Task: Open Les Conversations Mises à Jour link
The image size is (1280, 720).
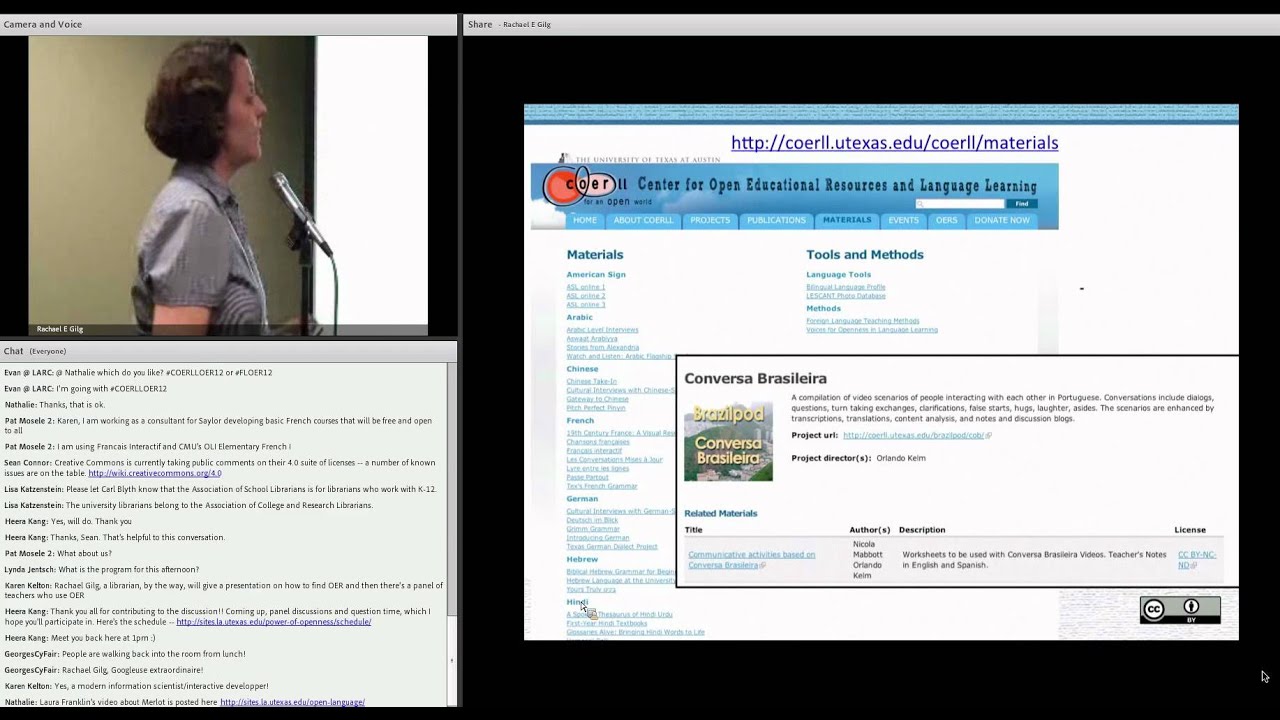Action: (x=615, y=460)
